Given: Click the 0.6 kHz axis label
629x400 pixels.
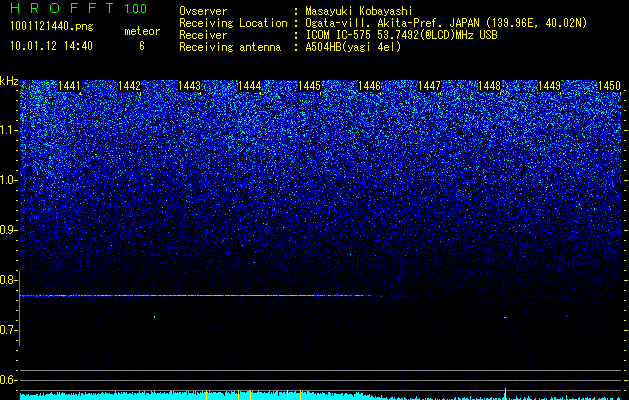Looking at the screenshot, I should [9, 380].
